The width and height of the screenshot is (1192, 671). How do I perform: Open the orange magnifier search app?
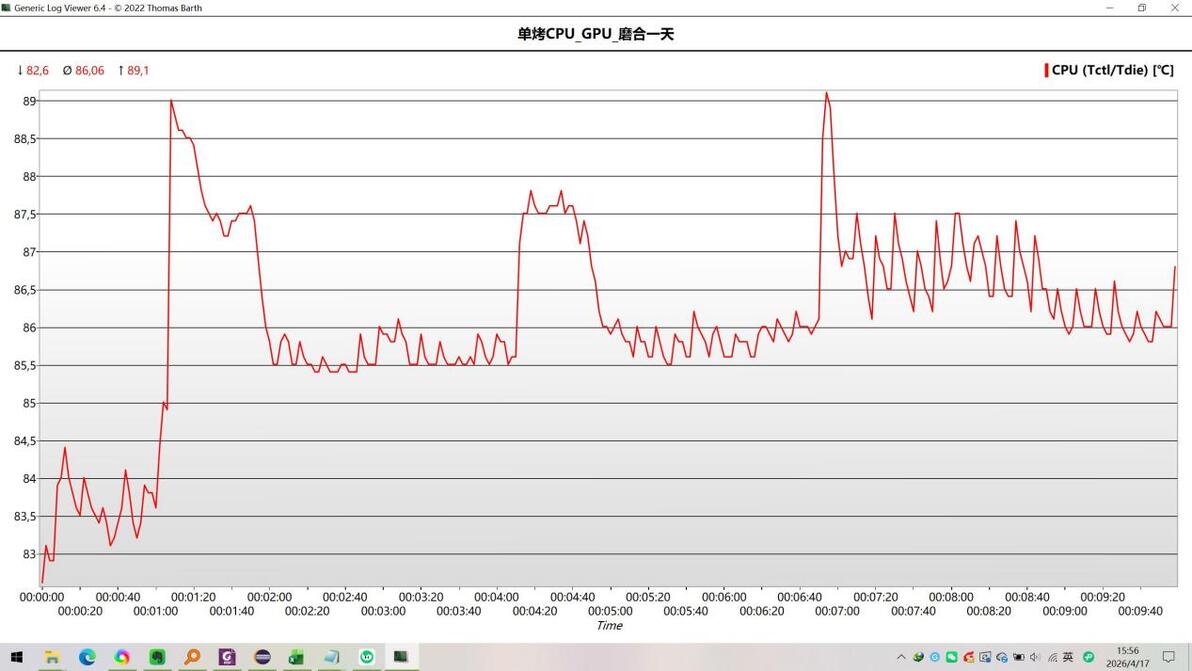[192, 657]
